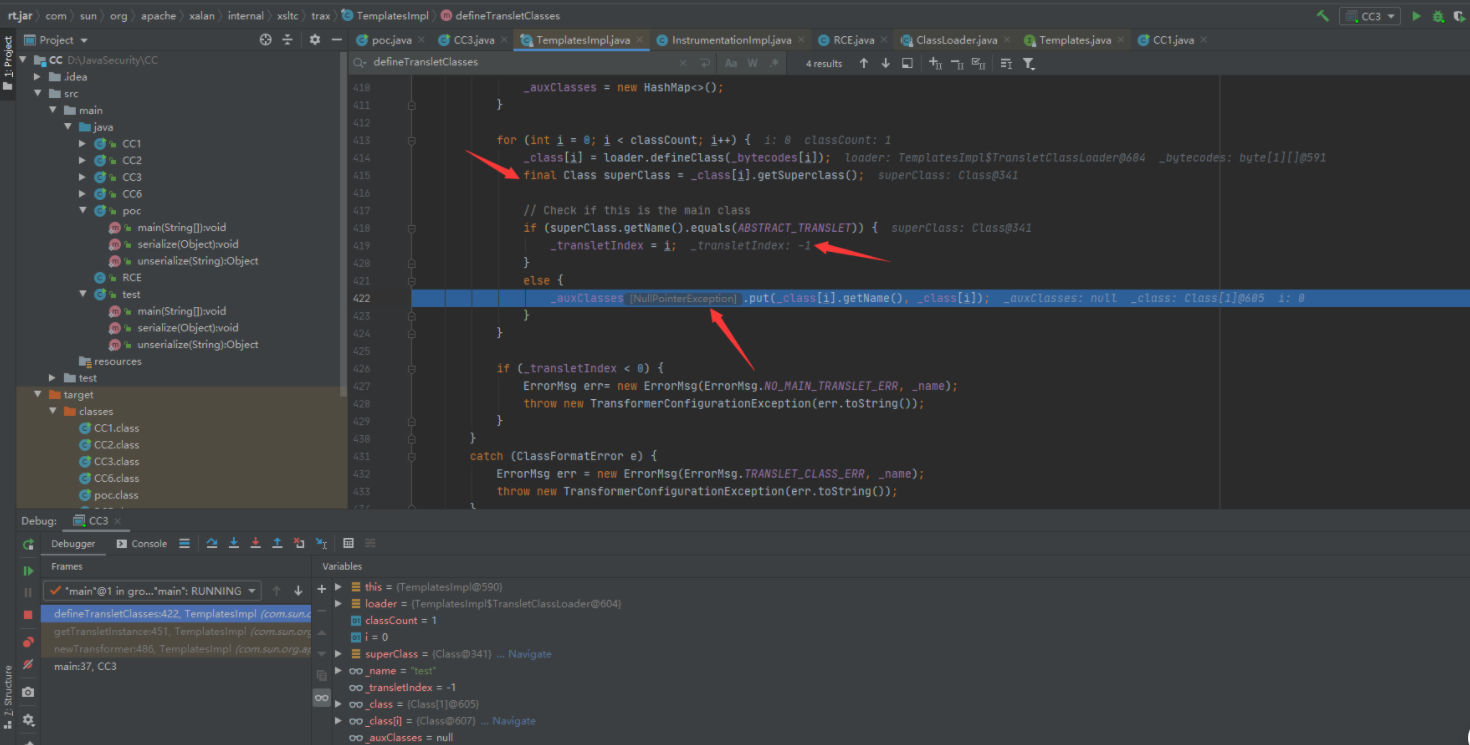
Task: Expand the .idea folder
Action: (x=38, y=77)
